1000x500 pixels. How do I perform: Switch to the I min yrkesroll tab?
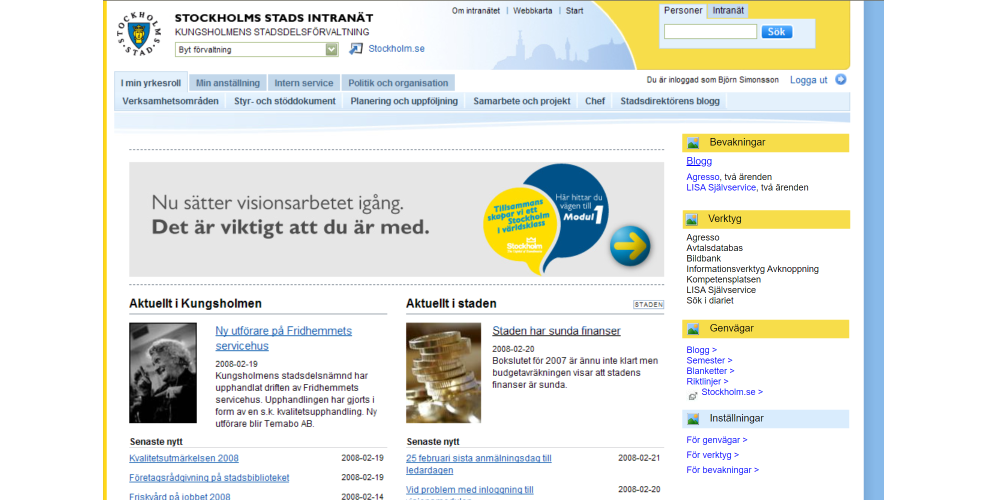[151, 83]
